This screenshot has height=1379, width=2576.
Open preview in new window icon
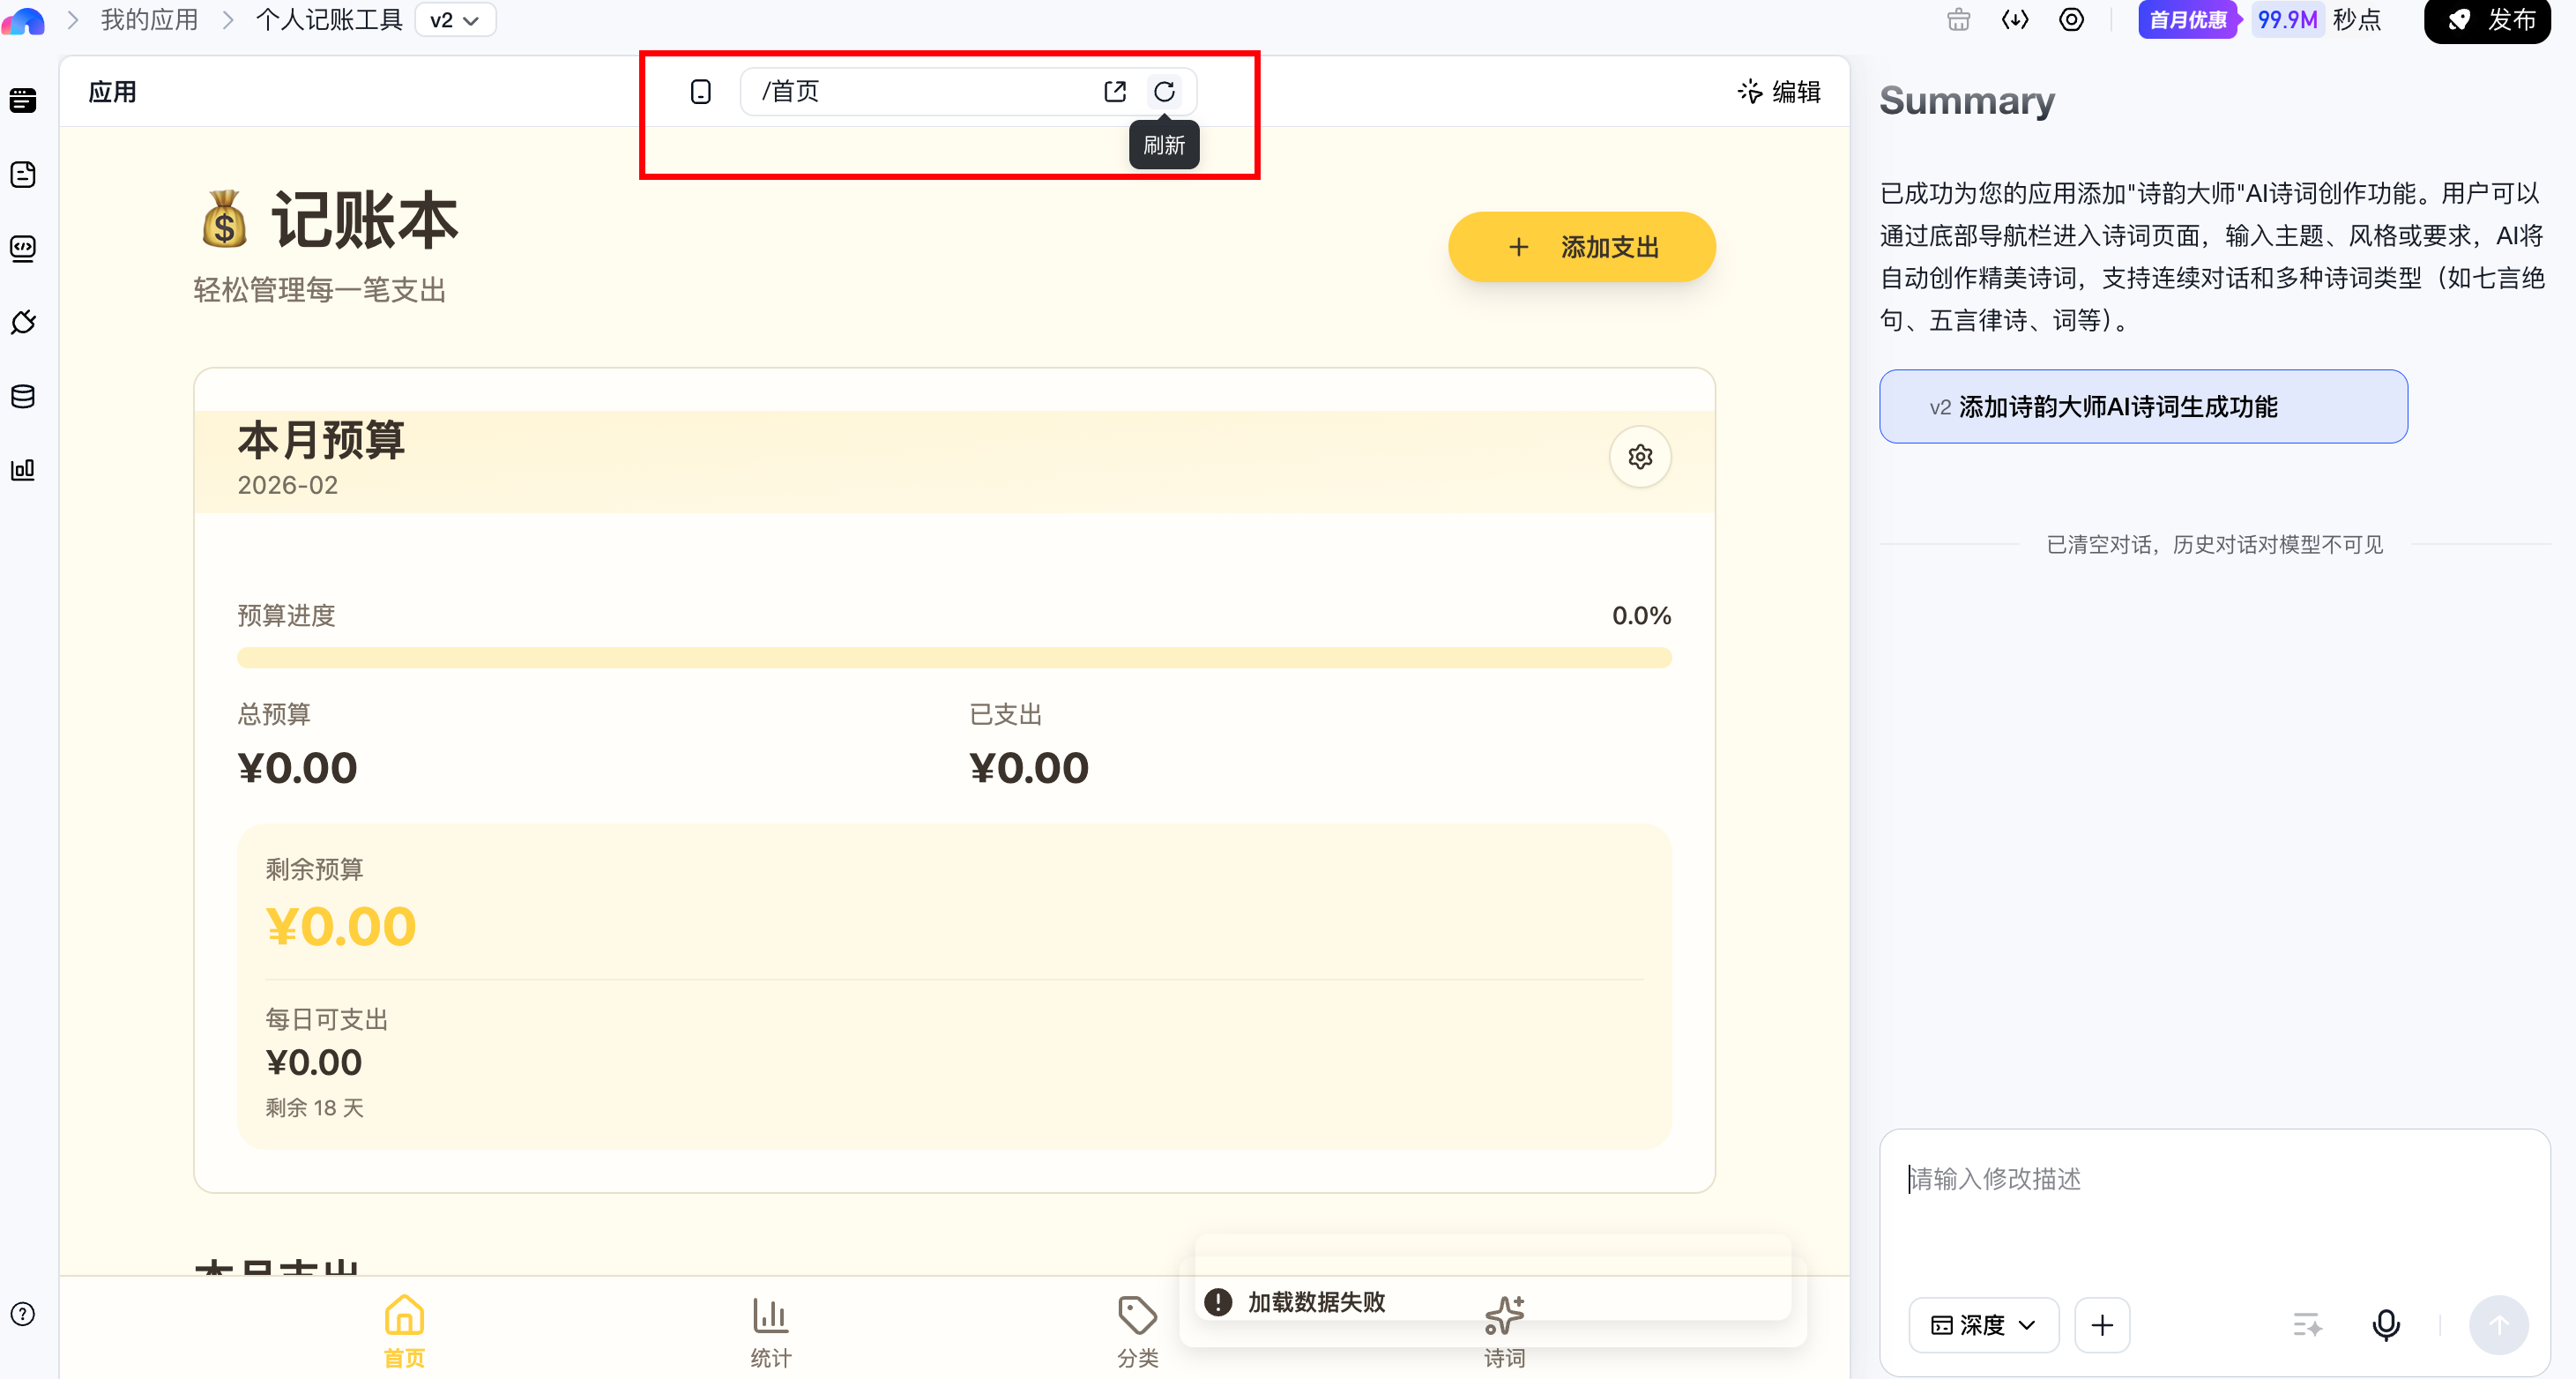point(1115,92)
